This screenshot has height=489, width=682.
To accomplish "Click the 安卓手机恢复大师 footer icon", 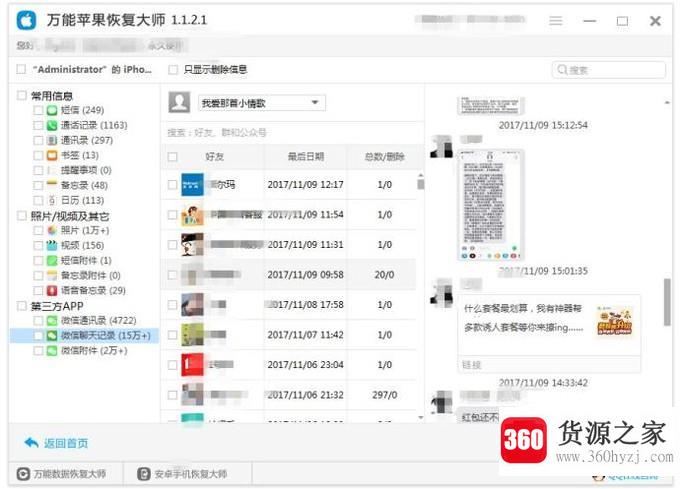I will pyautogui.click(x=144, y=474).
